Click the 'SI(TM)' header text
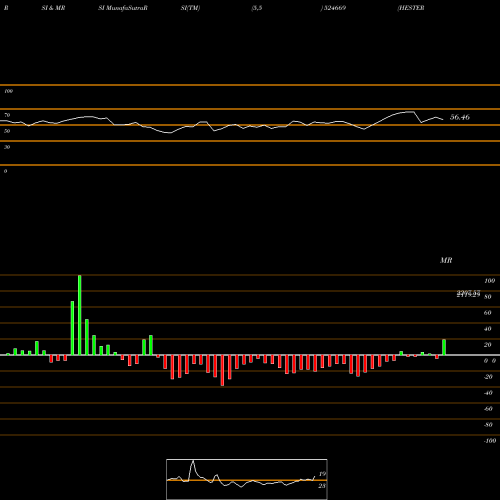 pos(190,8)
